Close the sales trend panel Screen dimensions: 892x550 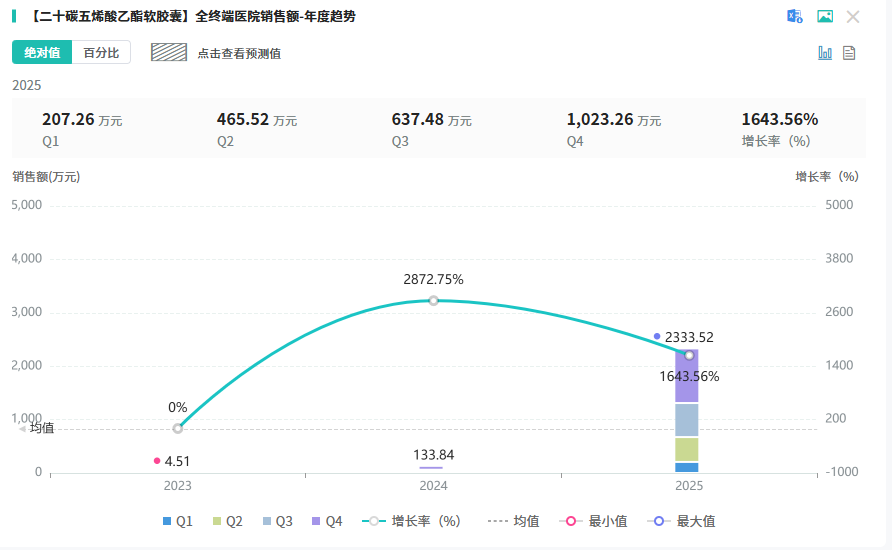tap(853, 16)
